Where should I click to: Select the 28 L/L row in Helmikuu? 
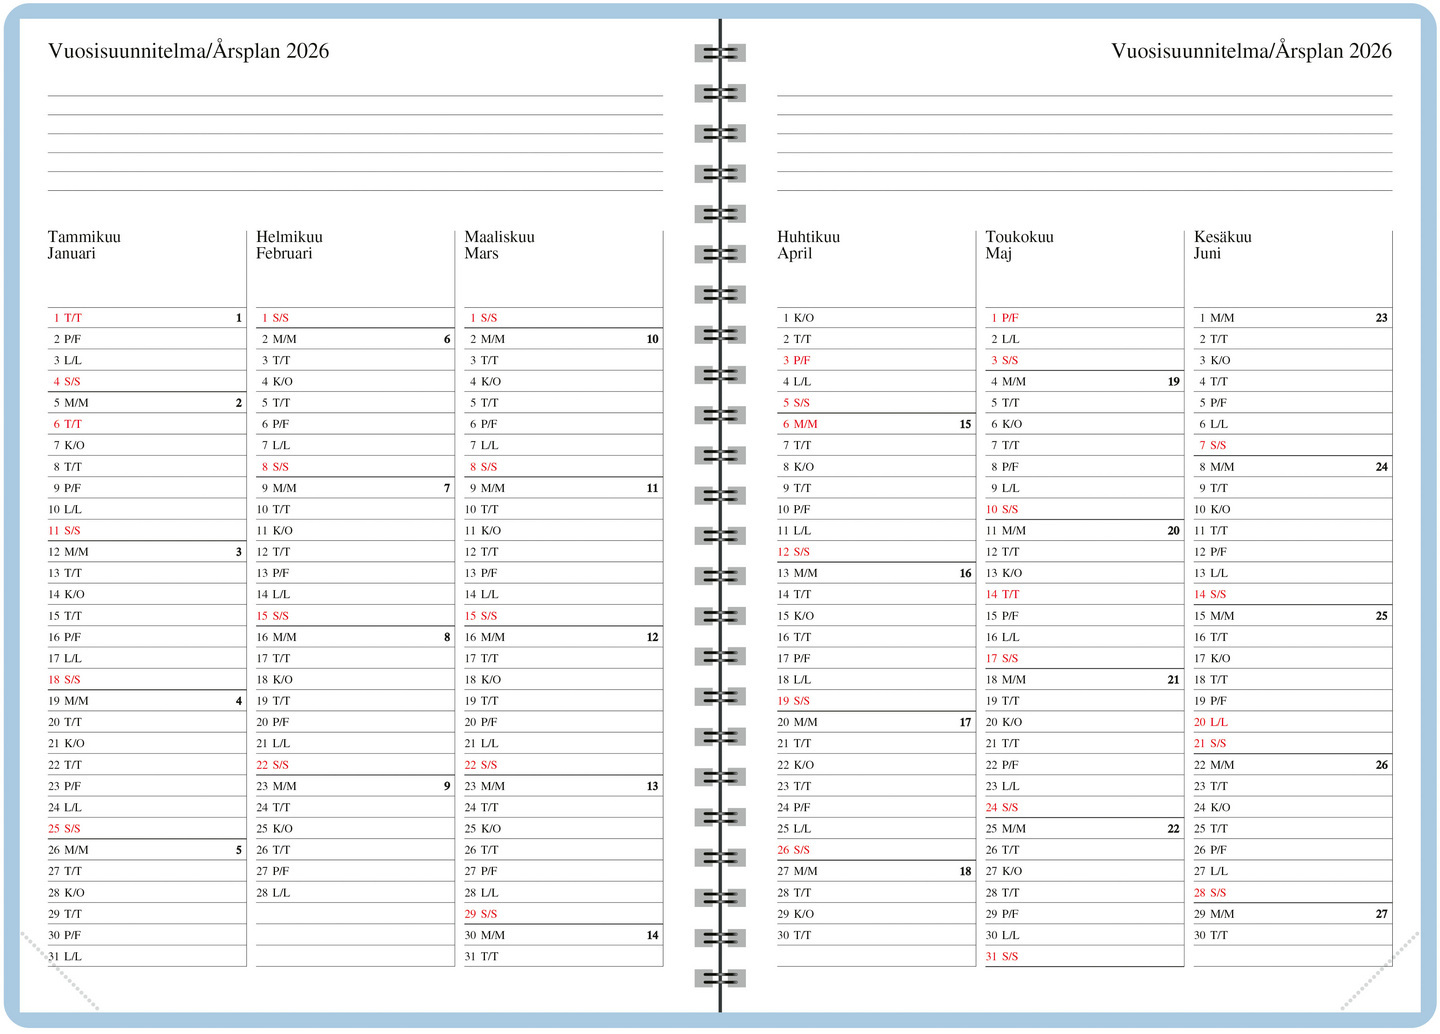[x=276, y=893]
